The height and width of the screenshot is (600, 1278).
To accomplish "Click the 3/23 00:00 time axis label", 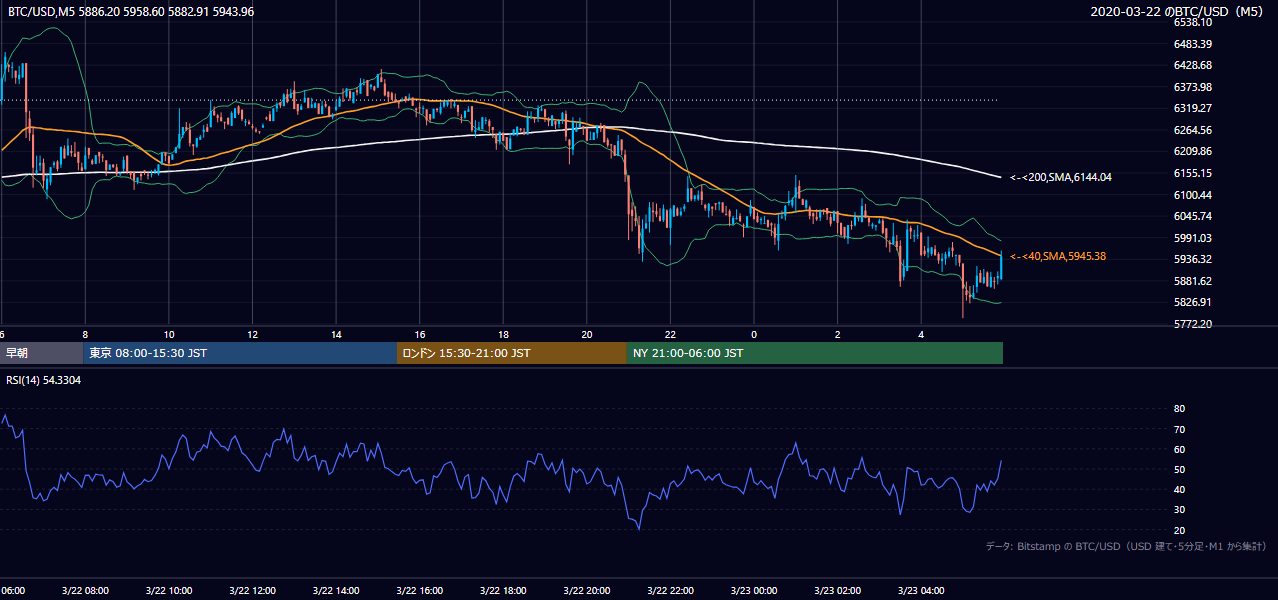I will pyautogui.click(x=753, y=591).
